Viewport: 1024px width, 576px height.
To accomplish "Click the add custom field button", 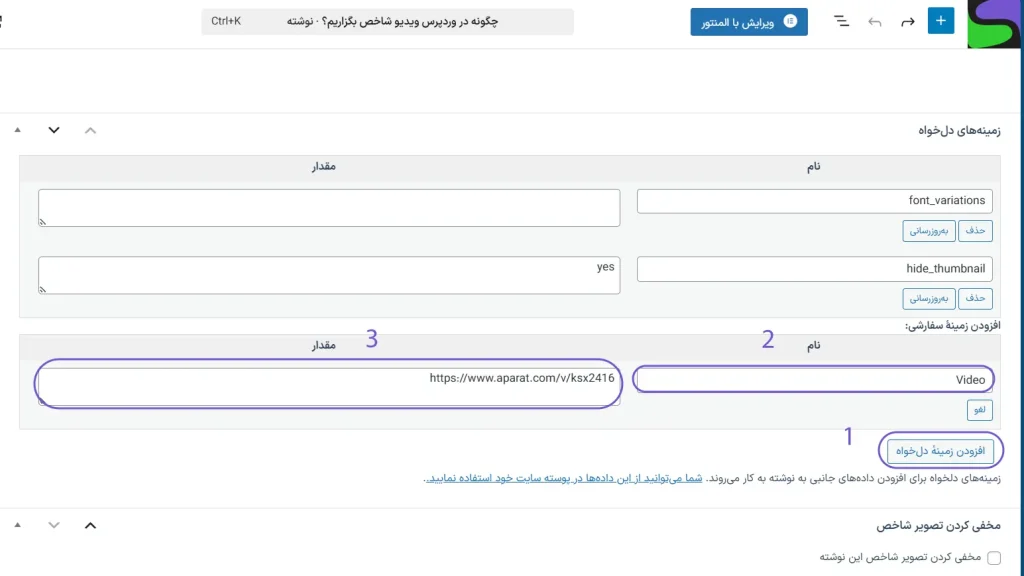I will coord(940,451).
